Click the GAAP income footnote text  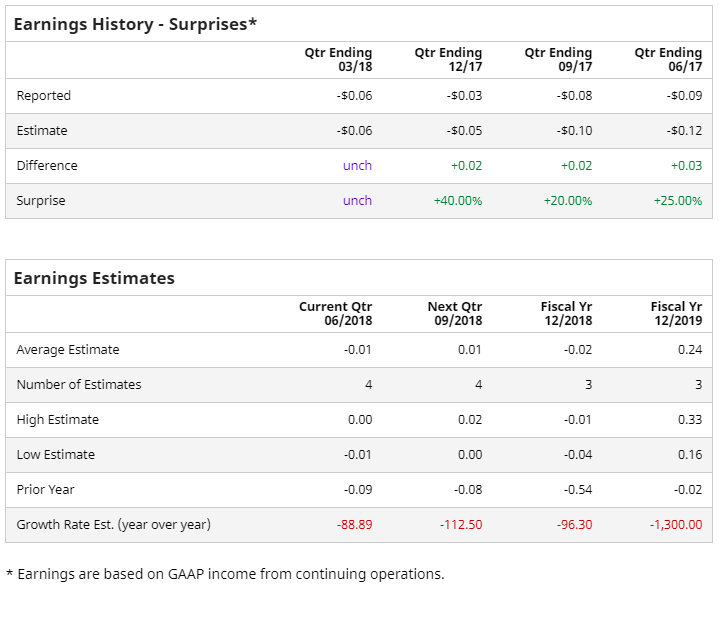pyautogui.click(x=225, y=574)
